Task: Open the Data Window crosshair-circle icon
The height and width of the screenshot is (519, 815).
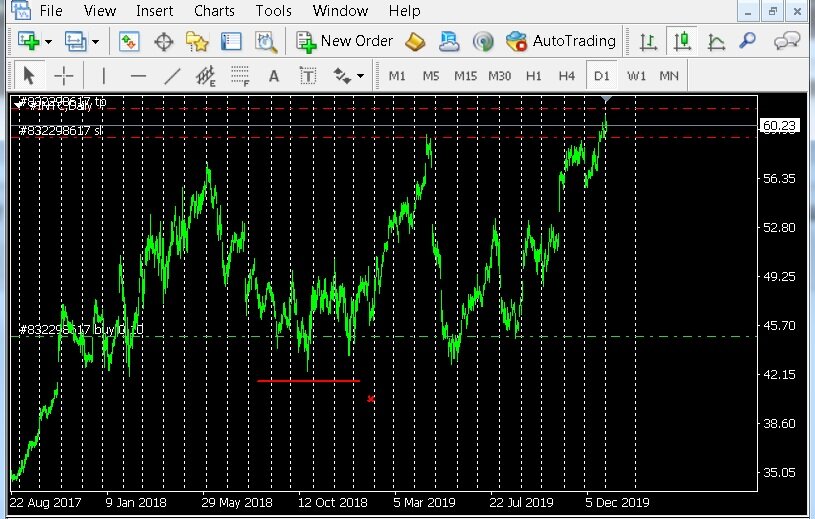Action: 164,41
